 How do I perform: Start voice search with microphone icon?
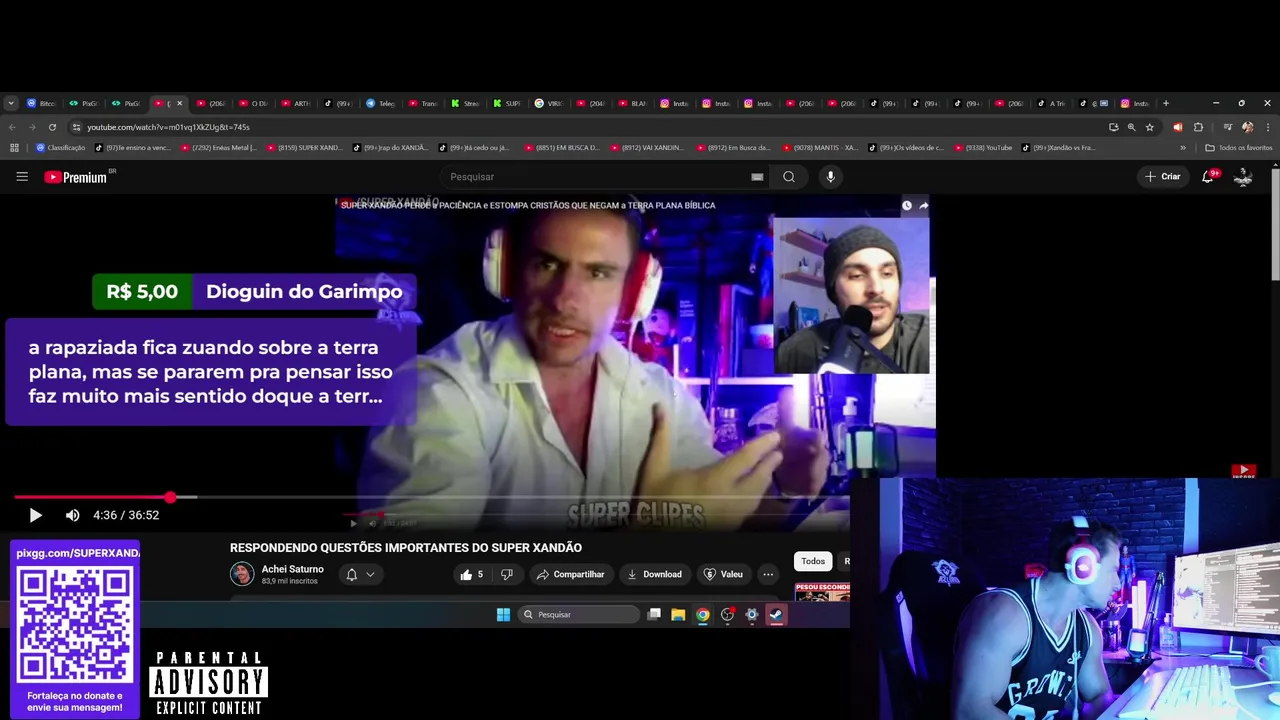830,177
